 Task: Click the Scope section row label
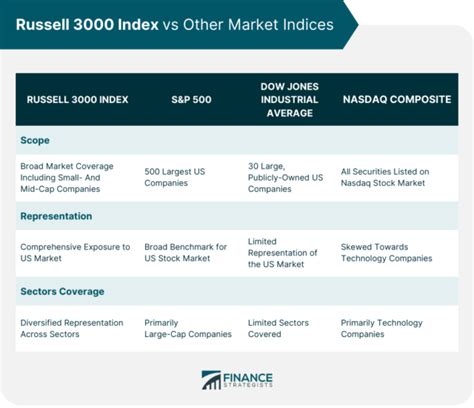pos(35,140)
